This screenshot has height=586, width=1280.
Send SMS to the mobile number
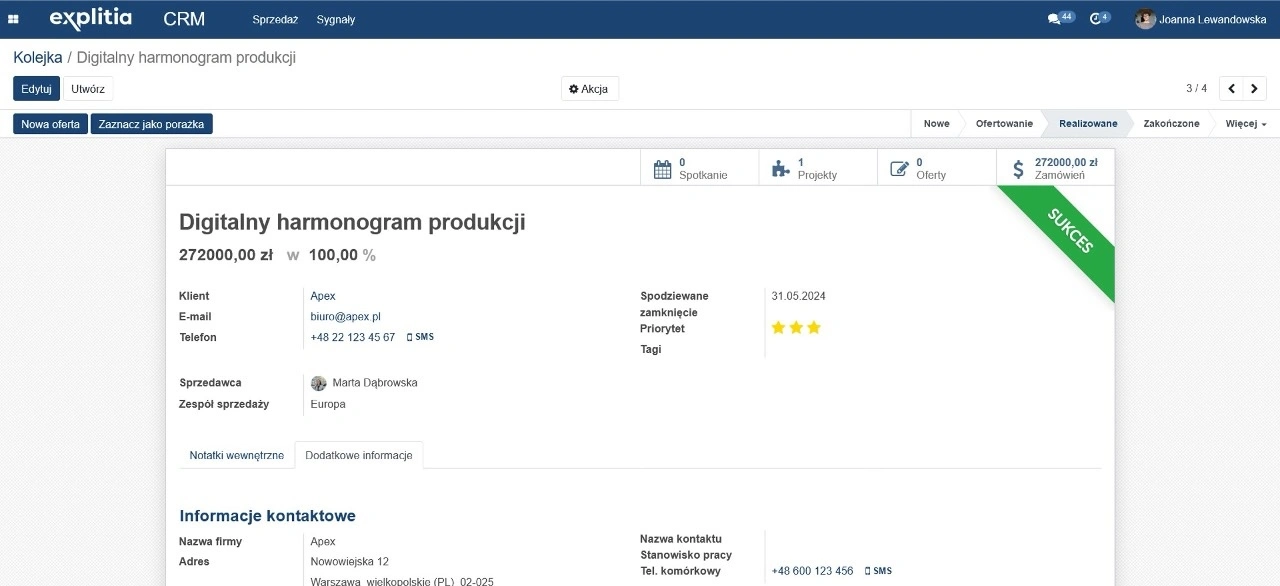[878, 571]
